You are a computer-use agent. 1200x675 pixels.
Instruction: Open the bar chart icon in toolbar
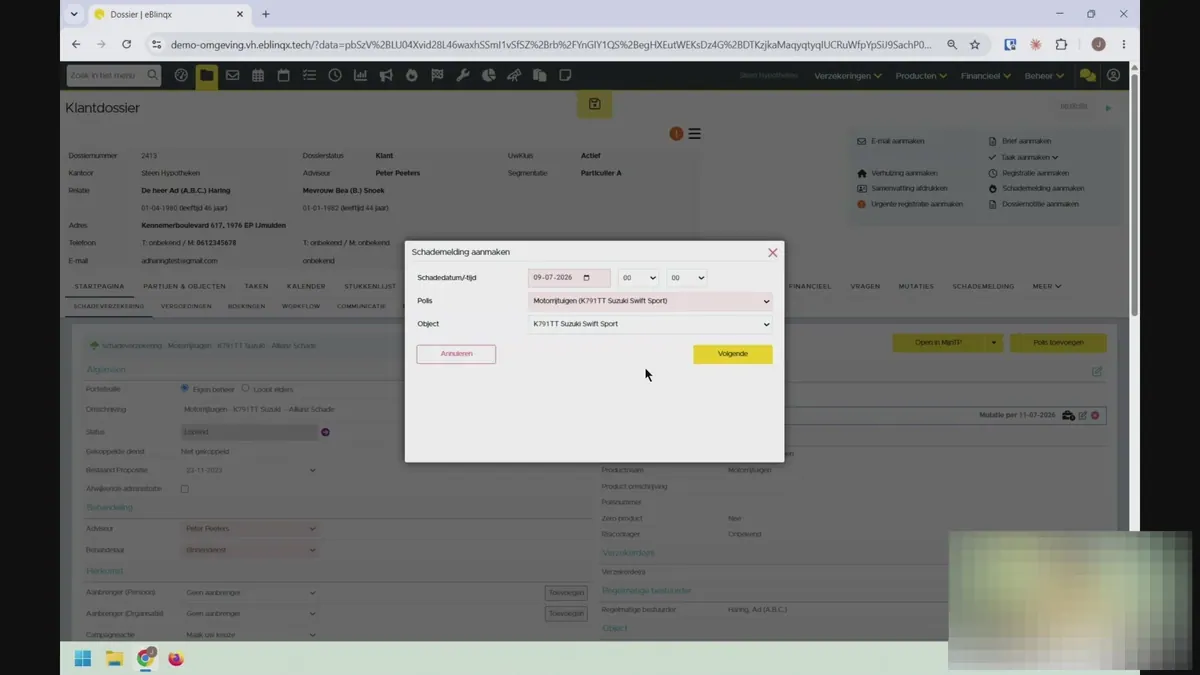(360, 75)
